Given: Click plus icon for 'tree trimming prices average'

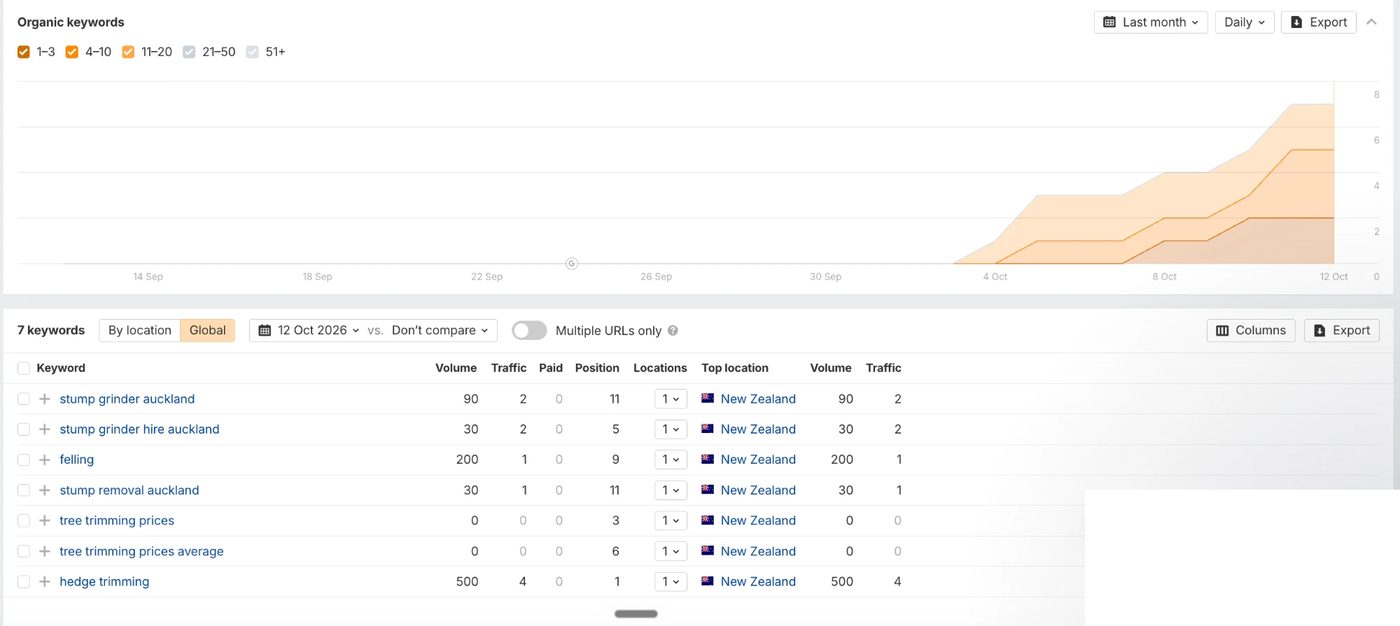Looking at the screenshot, I should coord(44,551).
